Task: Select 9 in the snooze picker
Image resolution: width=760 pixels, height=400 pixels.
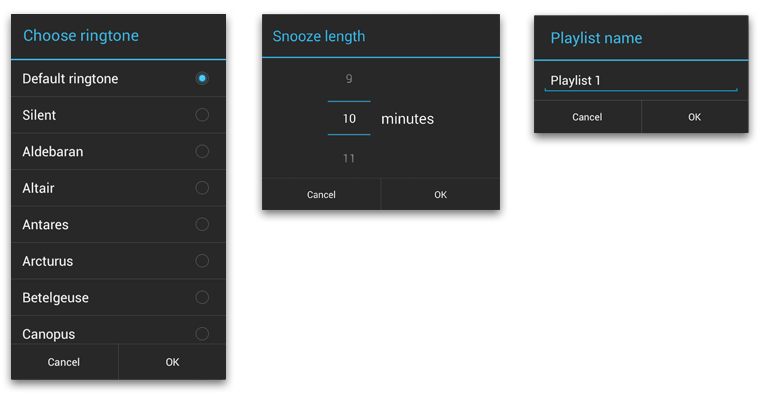Action: (x=349, y=79)
